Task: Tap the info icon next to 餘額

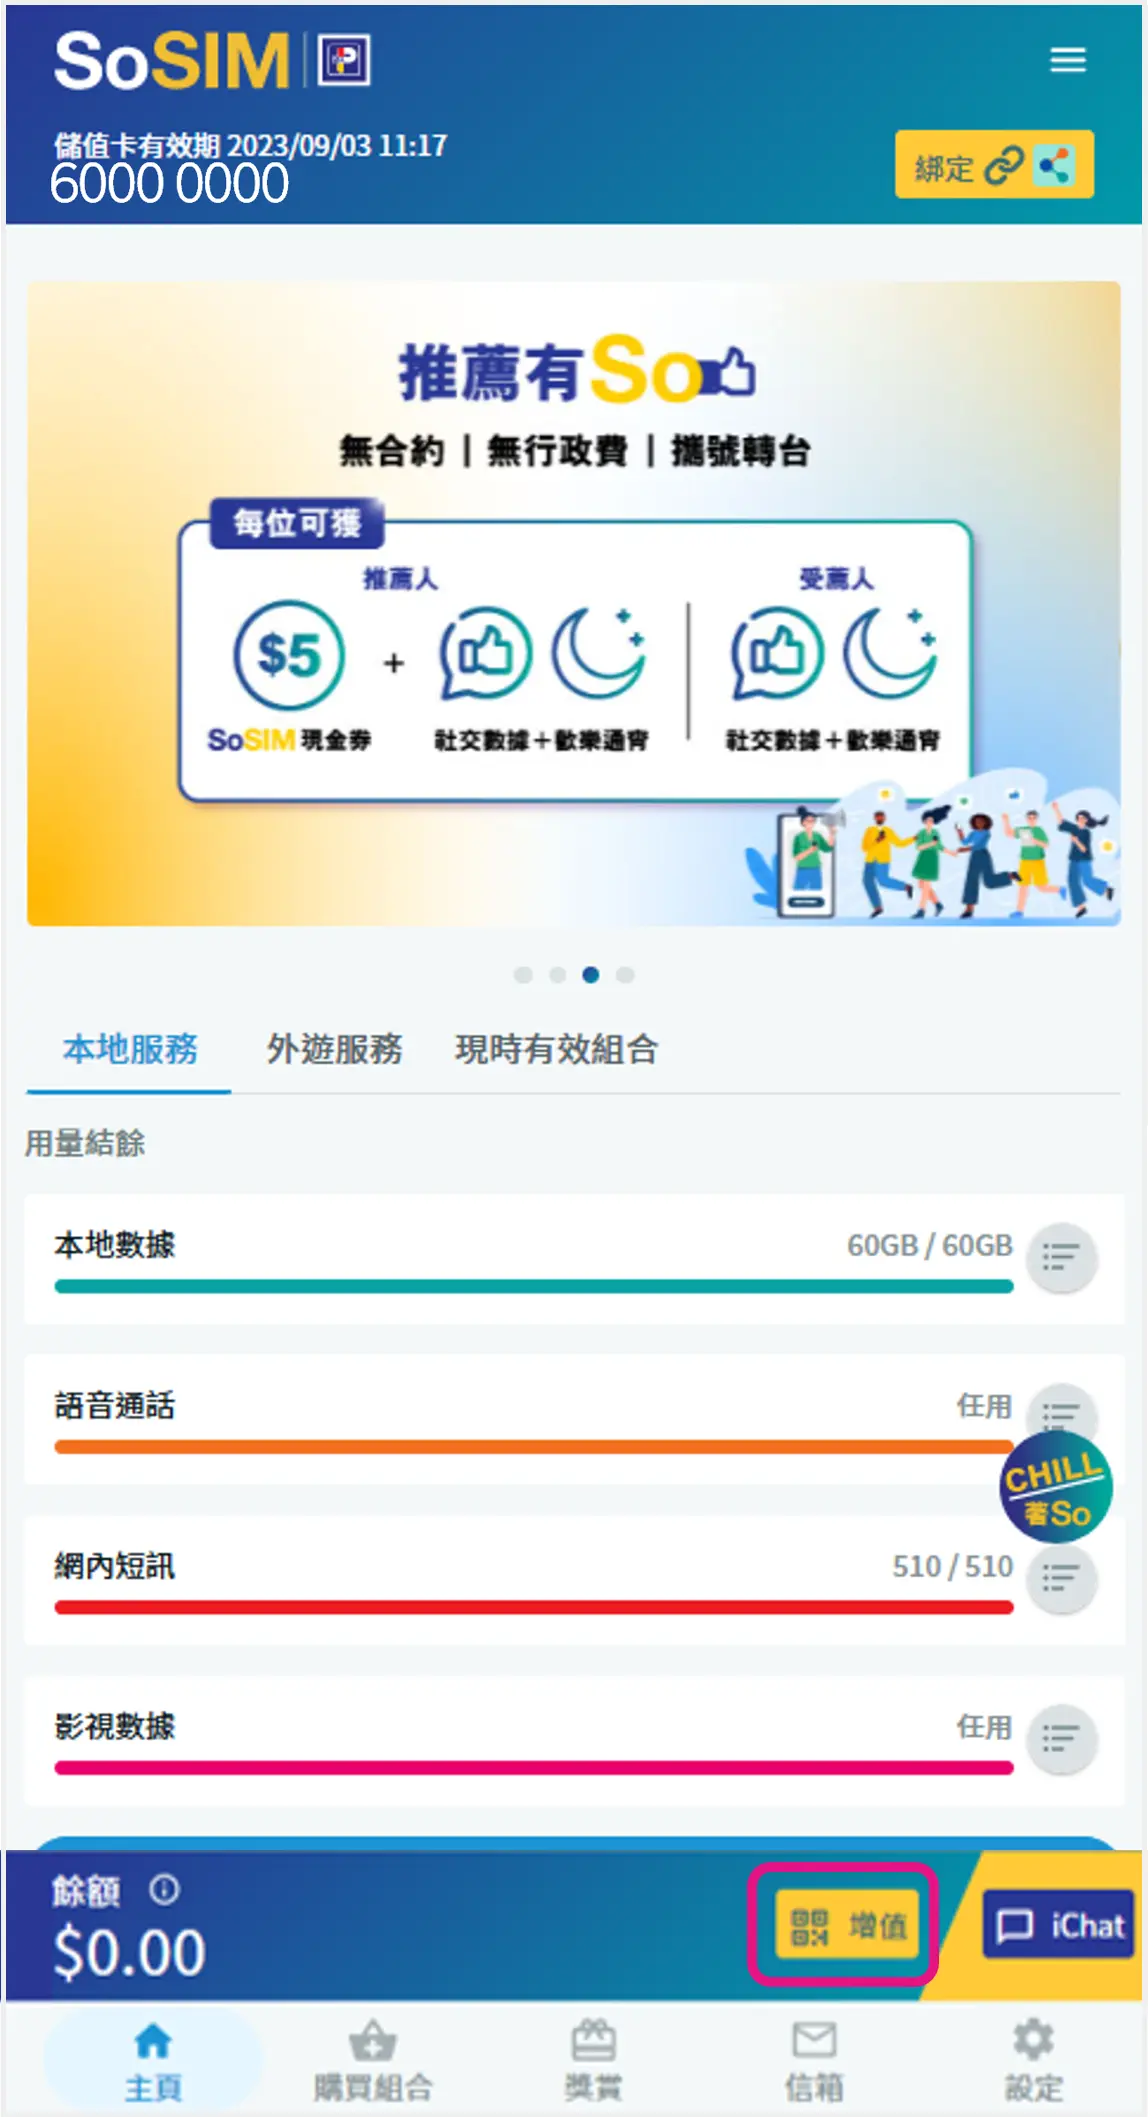Action: pos(164,1889)
